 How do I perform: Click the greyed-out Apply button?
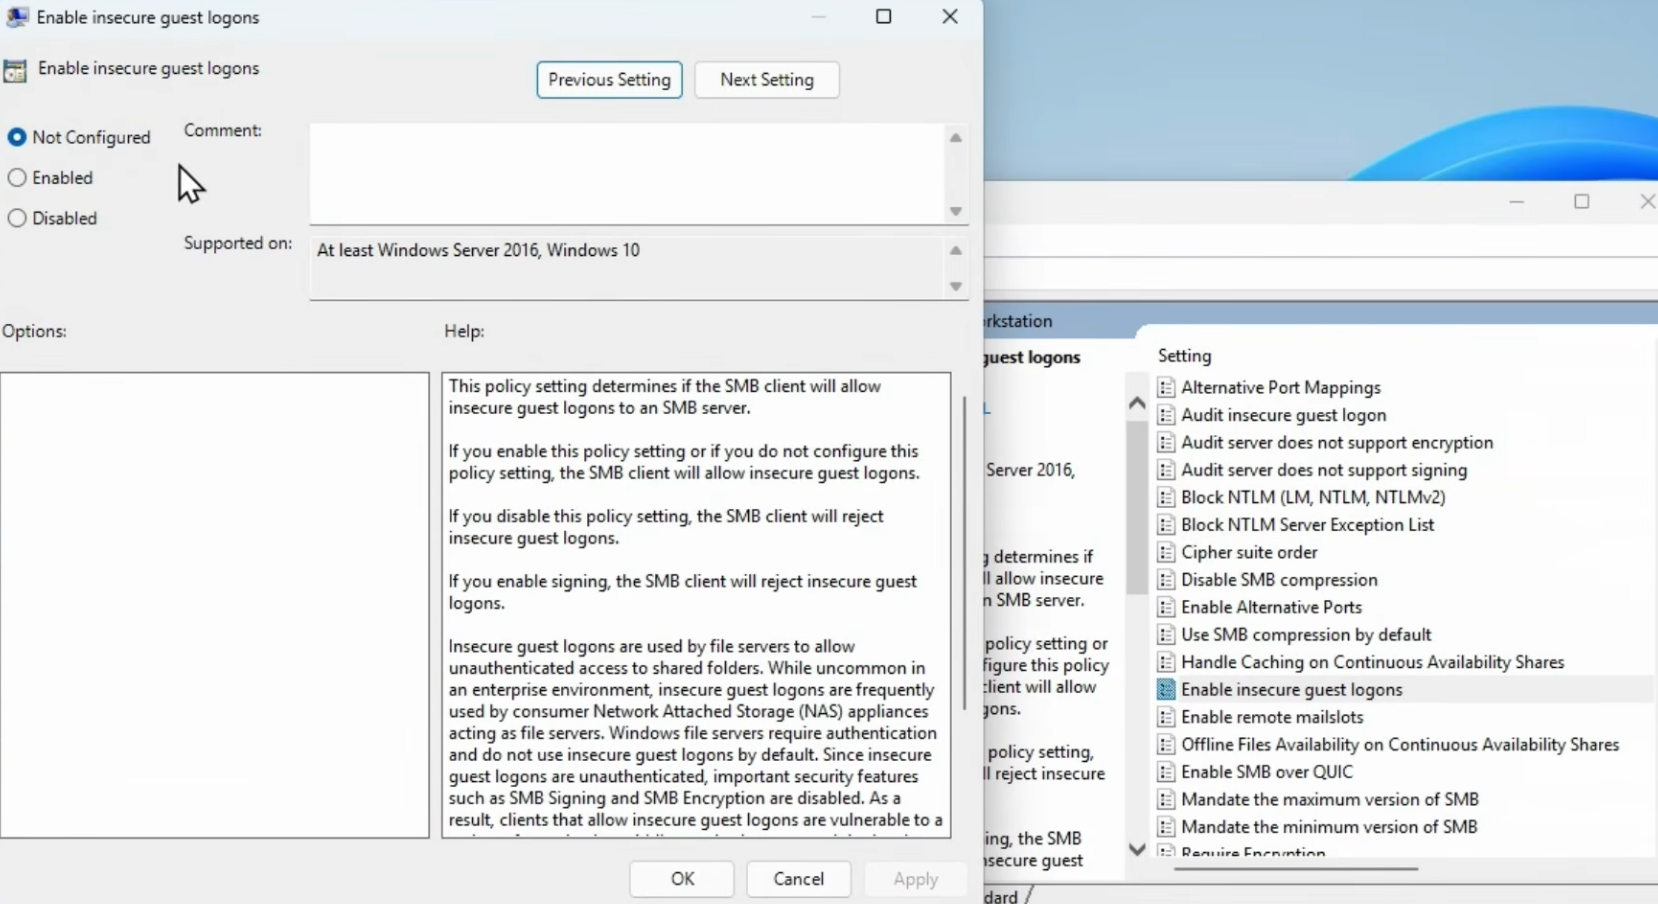(x=916, y=879)
